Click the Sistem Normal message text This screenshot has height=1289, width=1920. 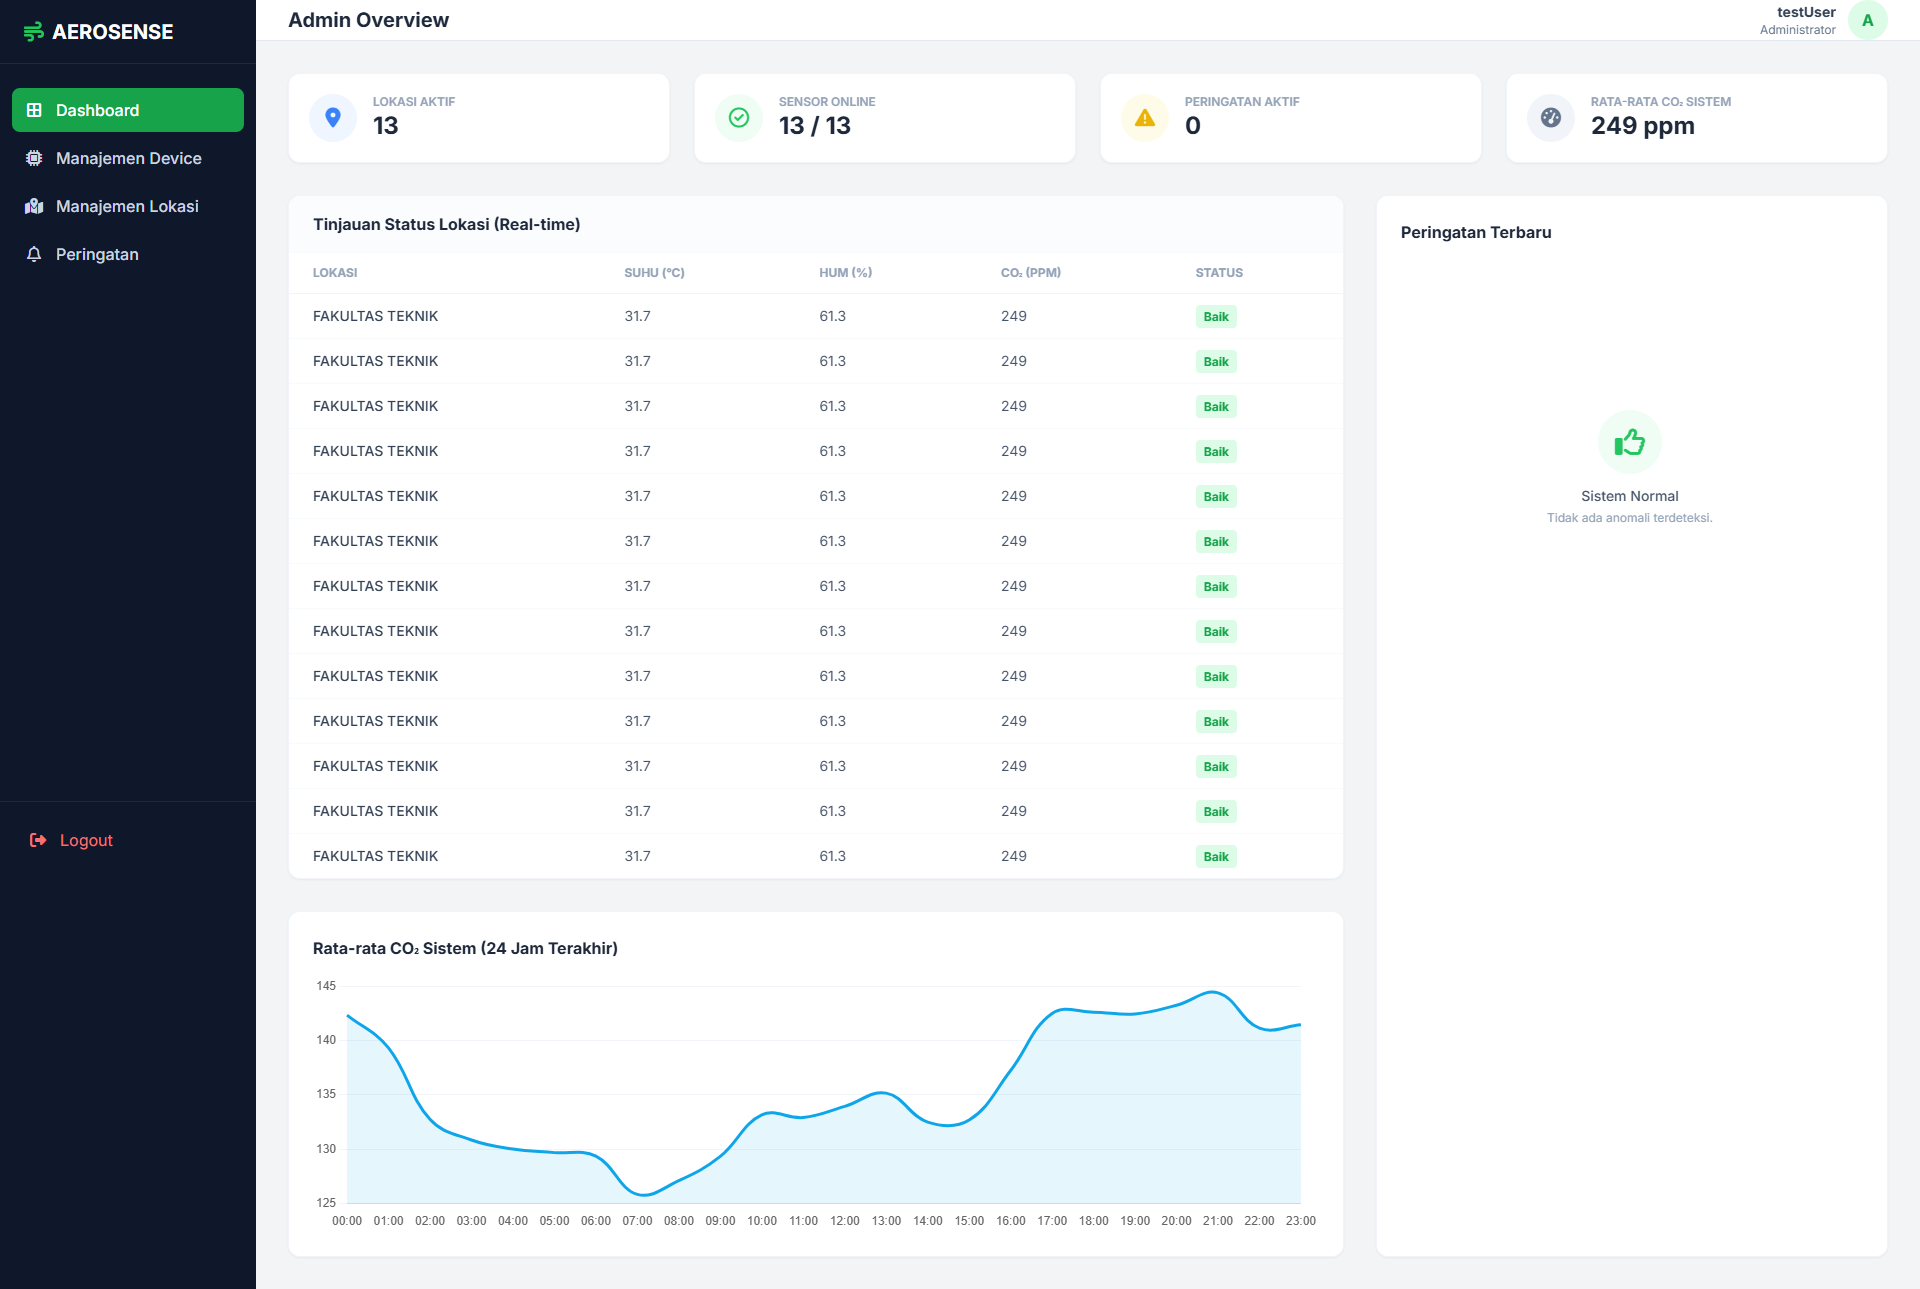[x=1630, y=496]
